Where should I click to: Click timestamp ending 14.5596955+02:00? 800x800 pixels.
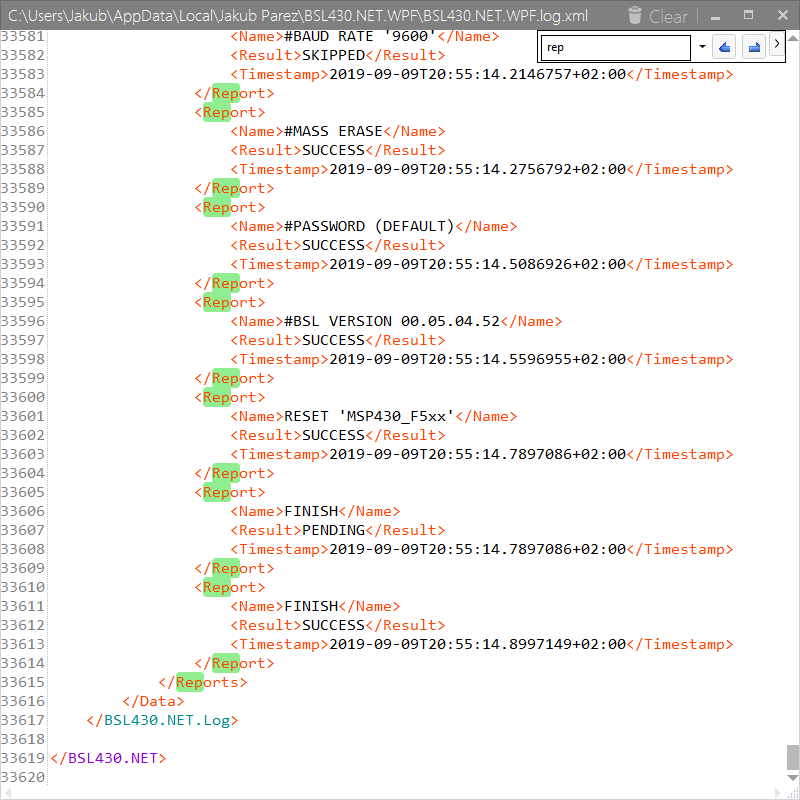click(478, 359)
